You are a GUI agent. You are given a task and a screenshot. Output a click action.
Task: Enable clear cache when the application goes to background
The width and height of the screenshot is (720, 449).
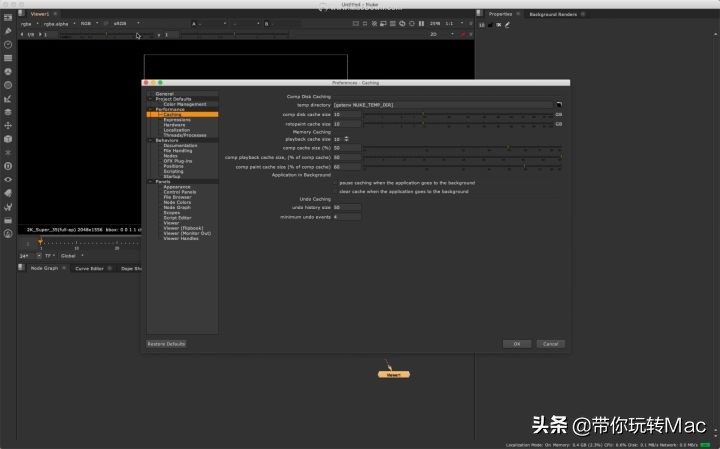(x=336, y=191)
